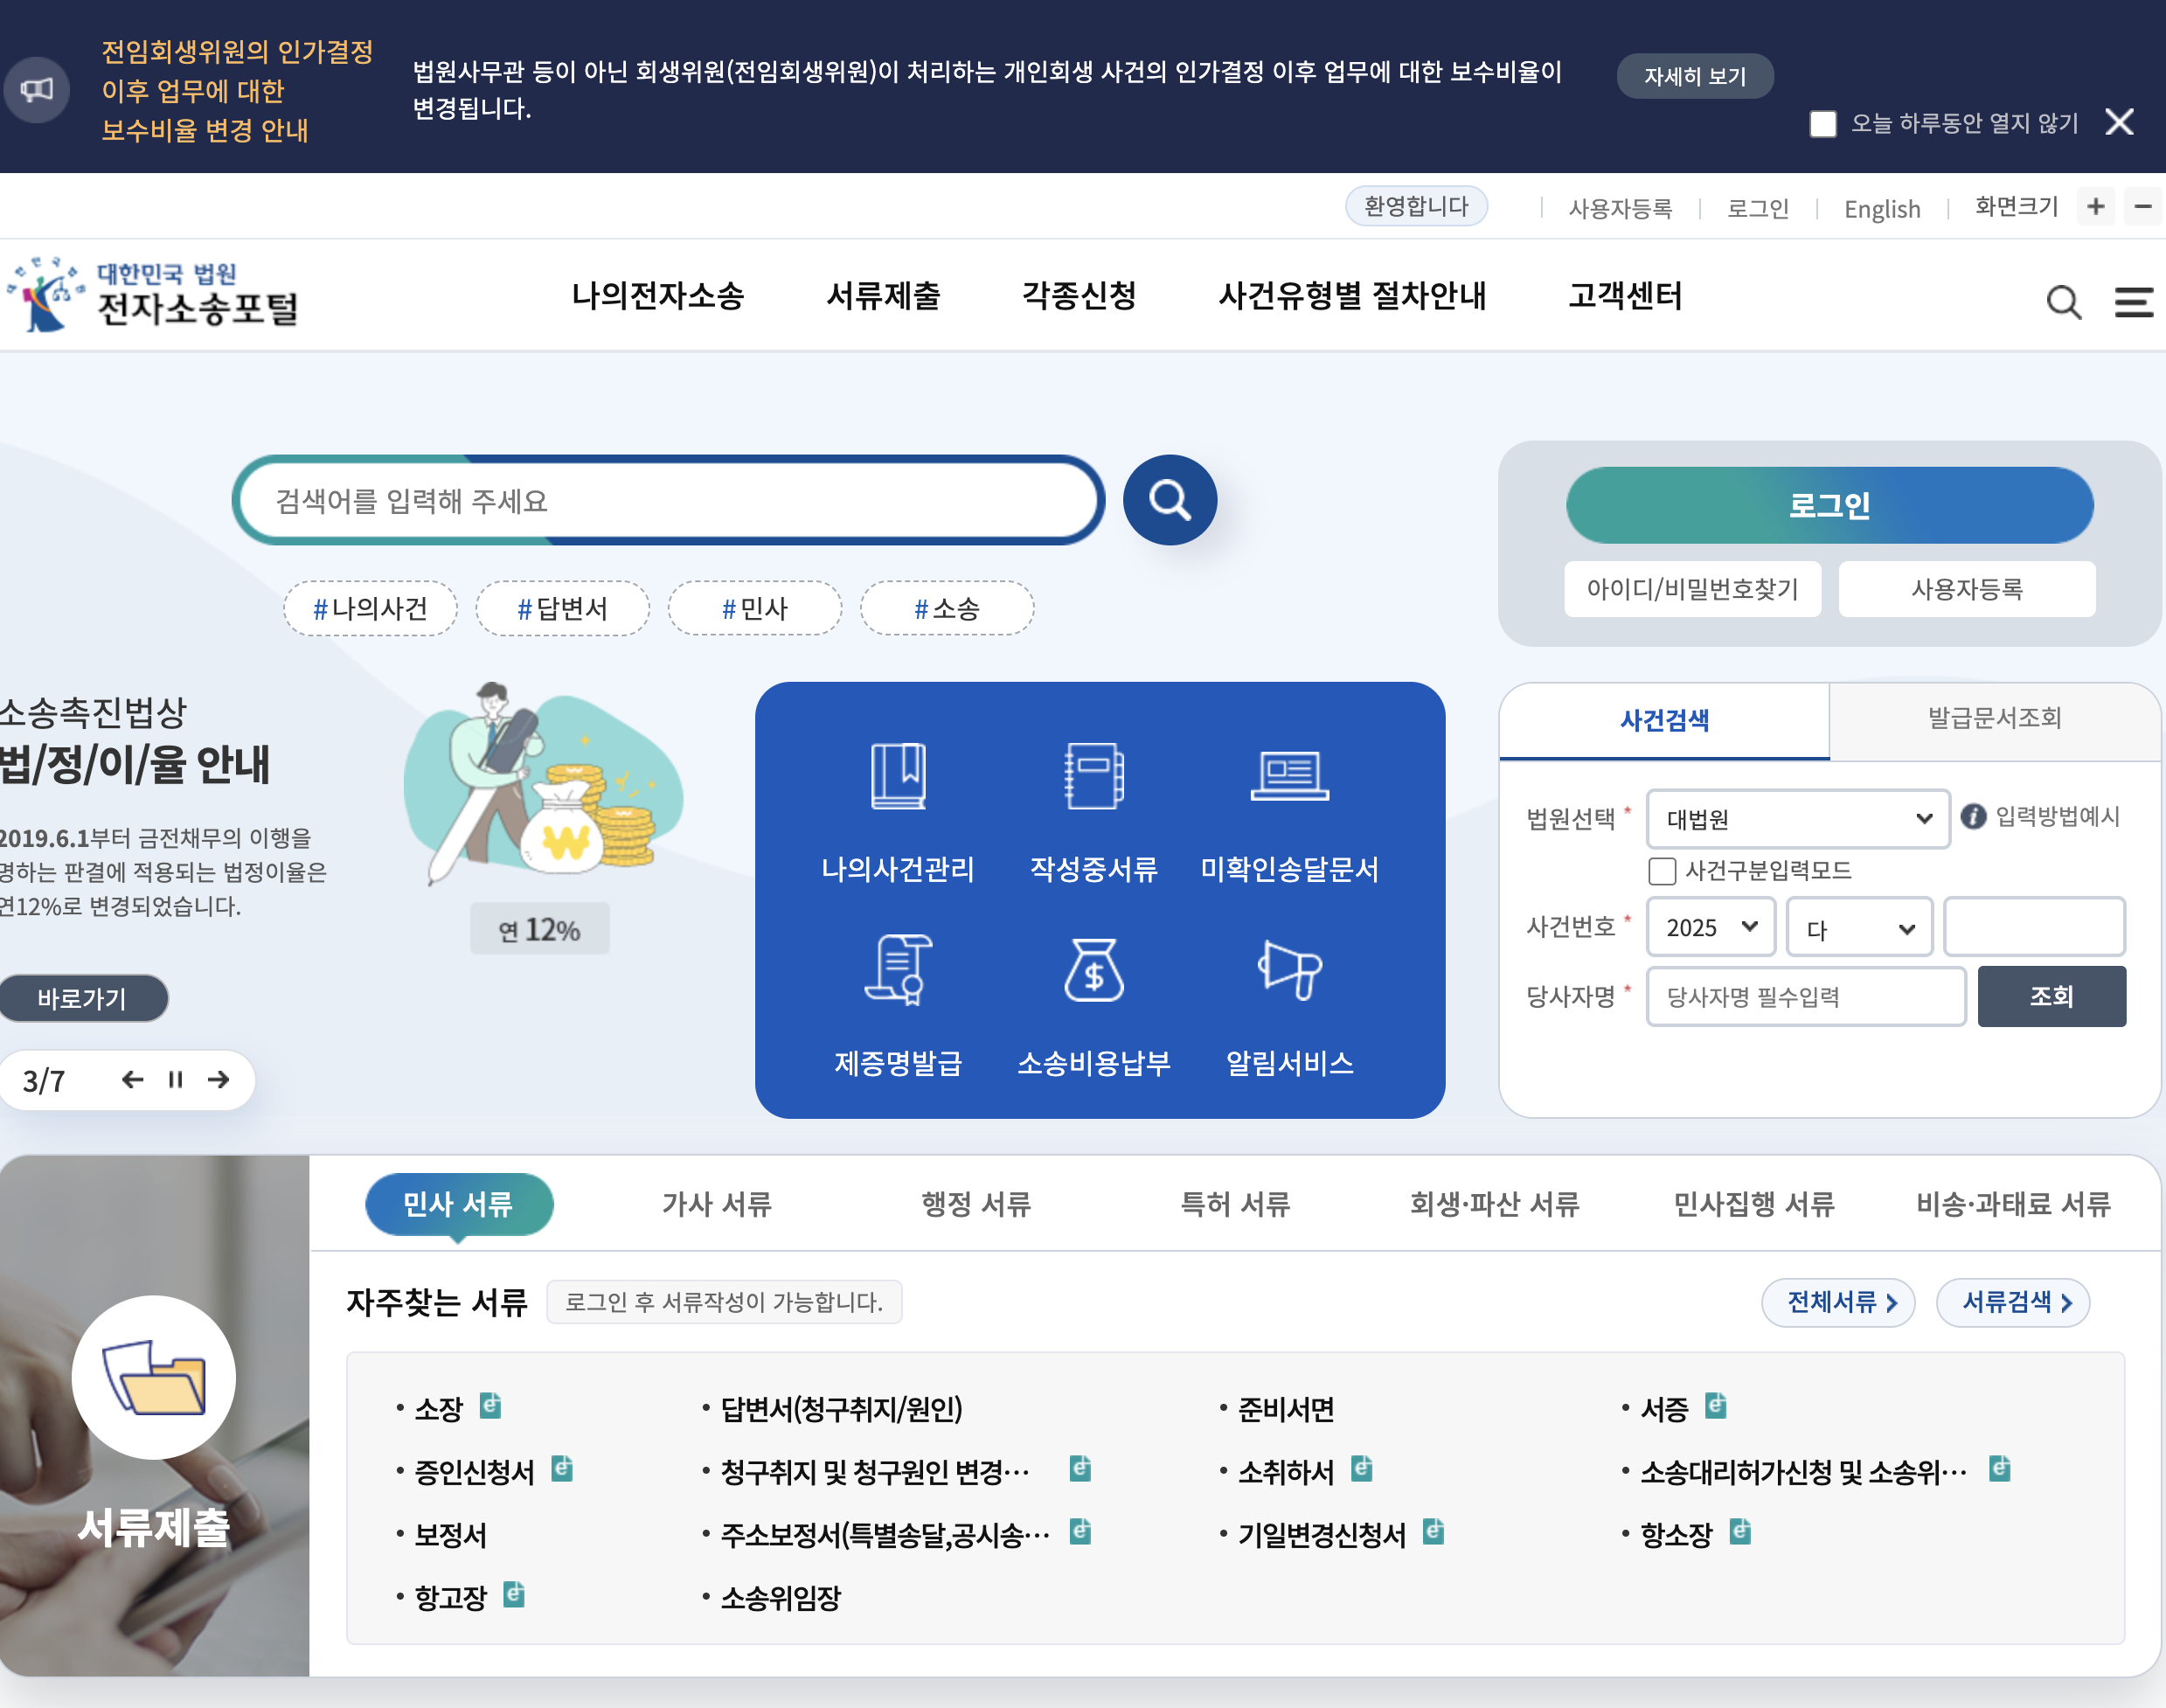Pause the rotating banner carousel

click(x=176, y=1079)
